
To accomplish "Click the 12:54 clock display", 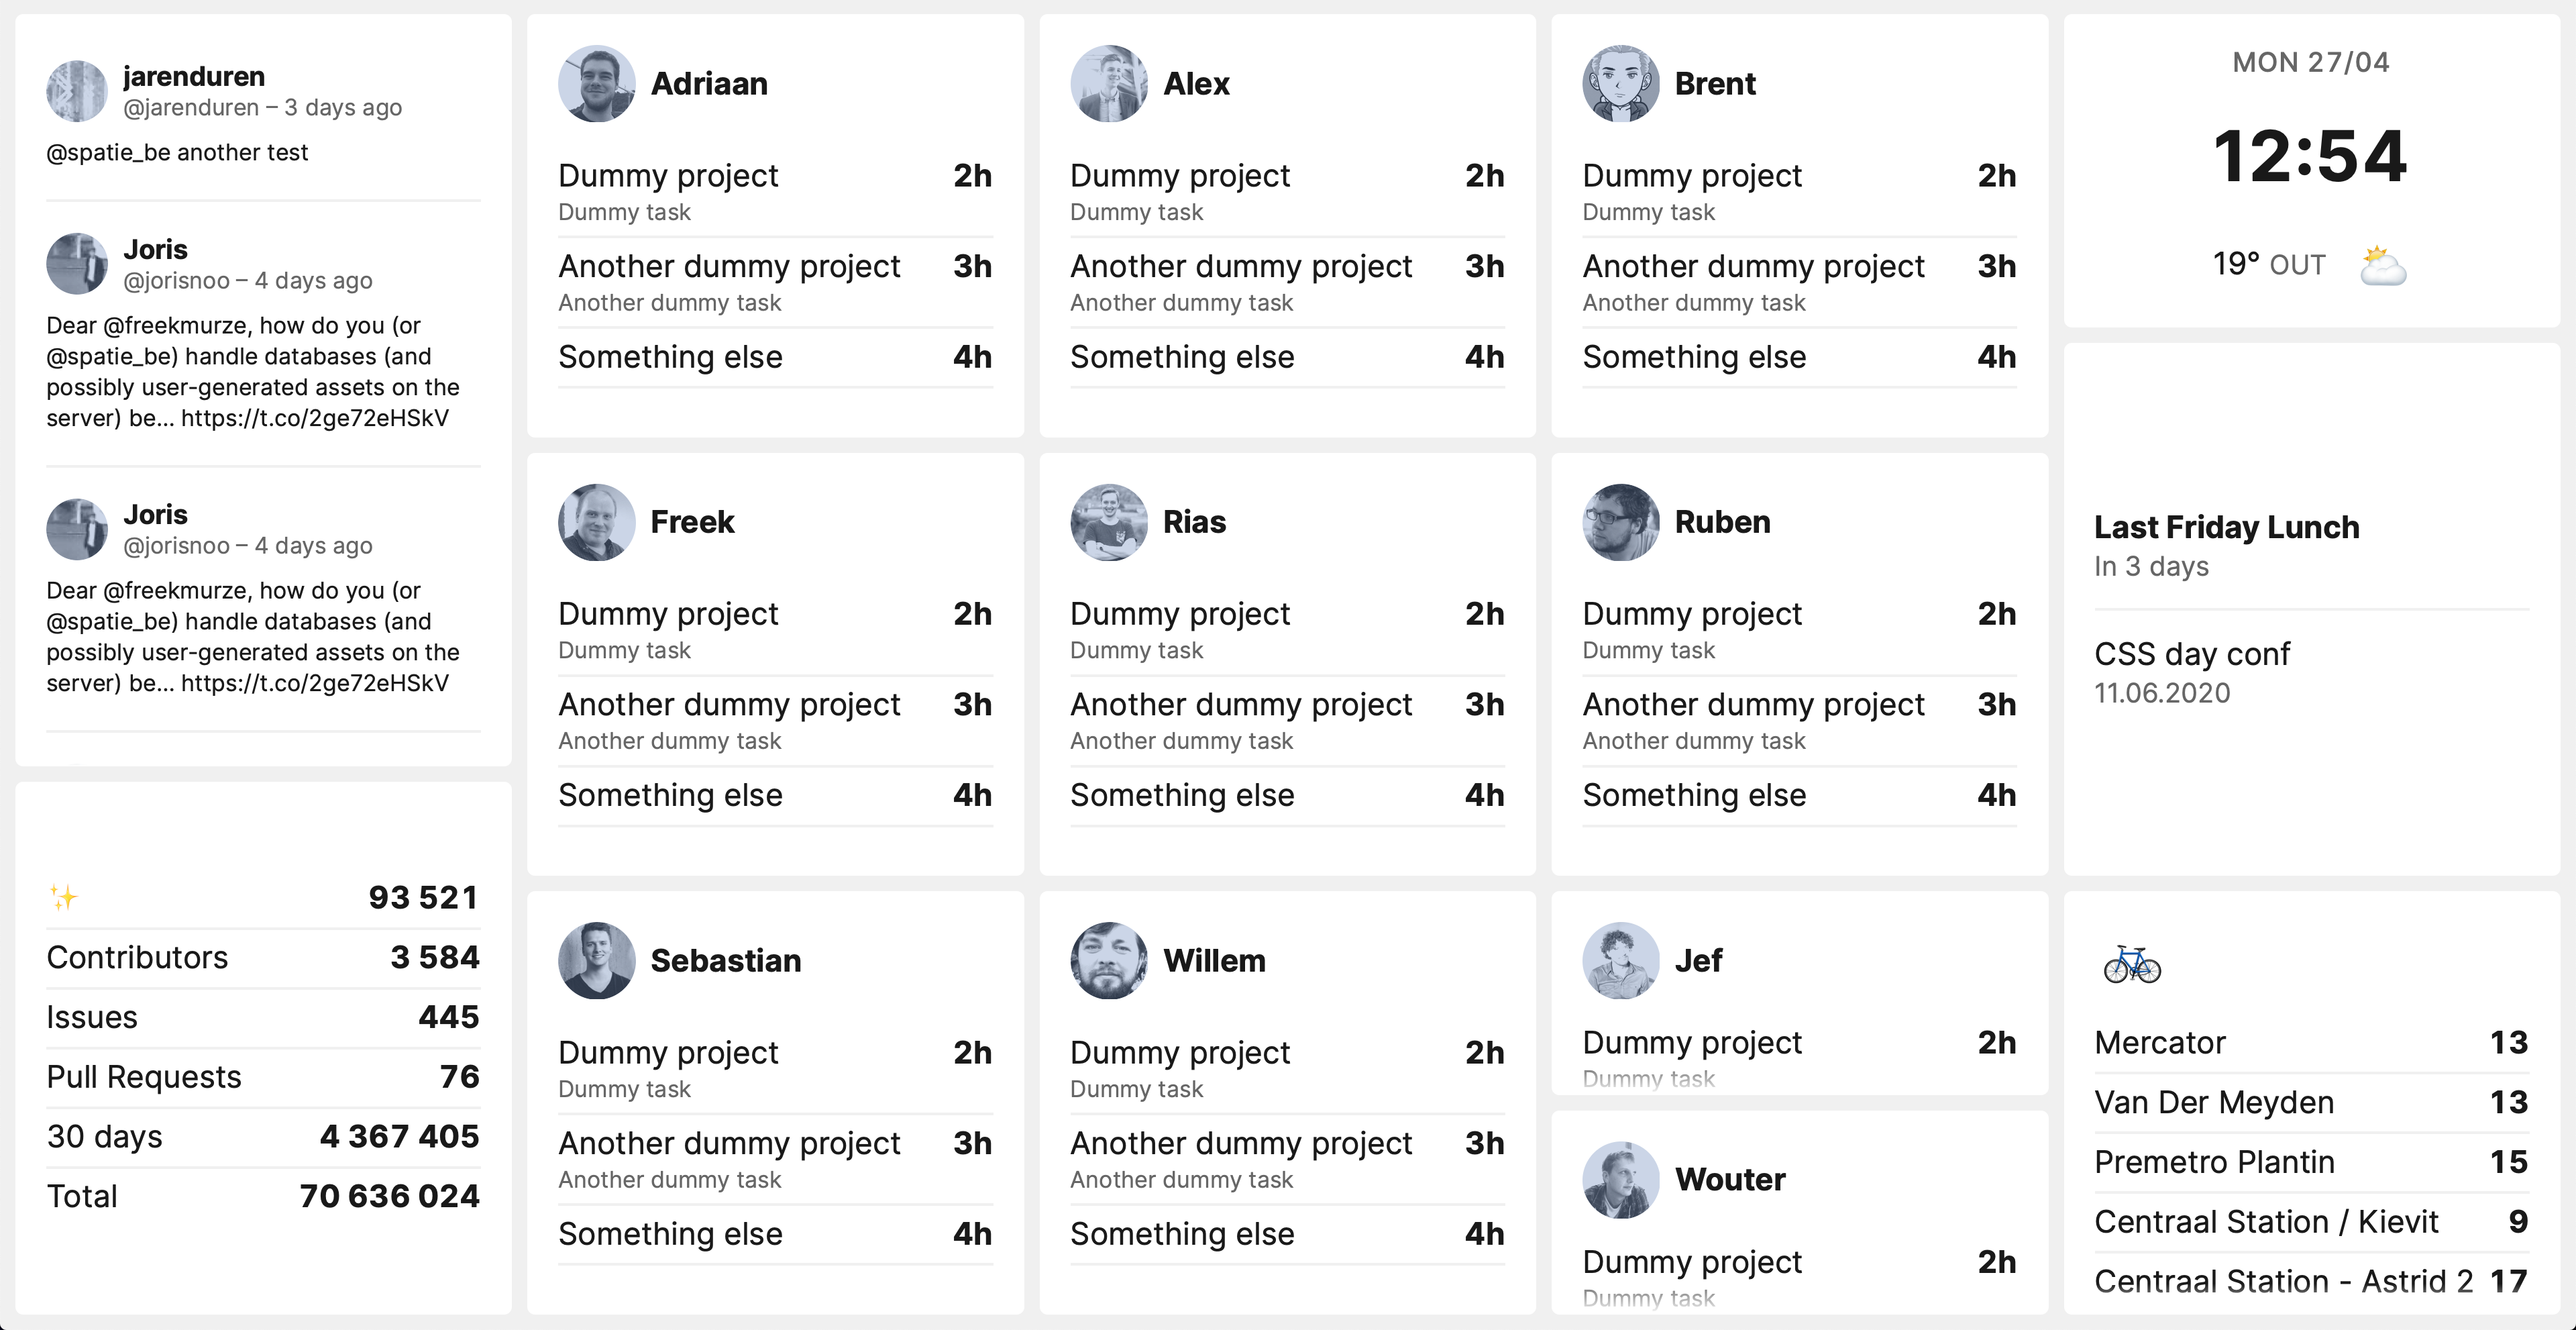I will coord(2310,157).
